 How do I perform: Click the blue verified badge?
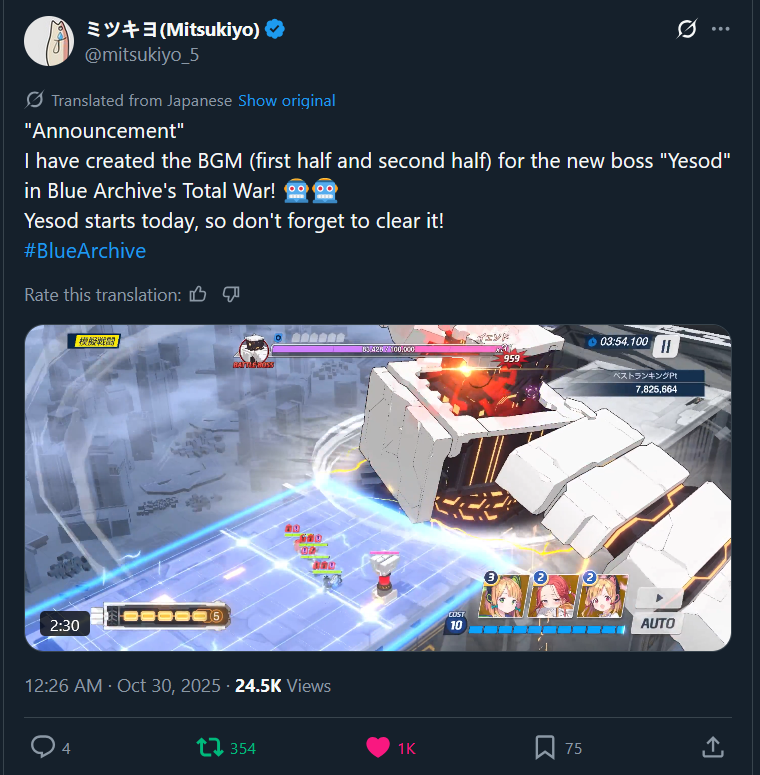[x=275, y=29]
